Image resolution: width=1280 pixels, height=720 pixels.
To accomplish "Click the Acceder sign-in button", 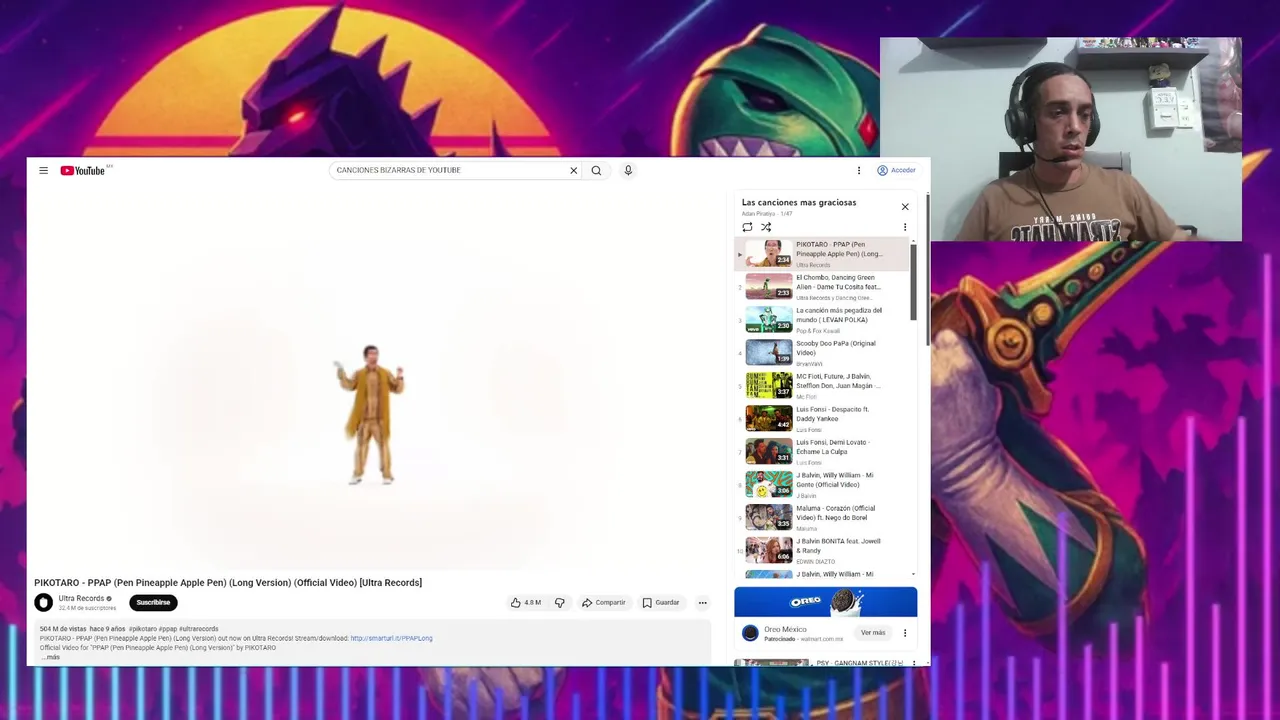I will tap(896, 171).
